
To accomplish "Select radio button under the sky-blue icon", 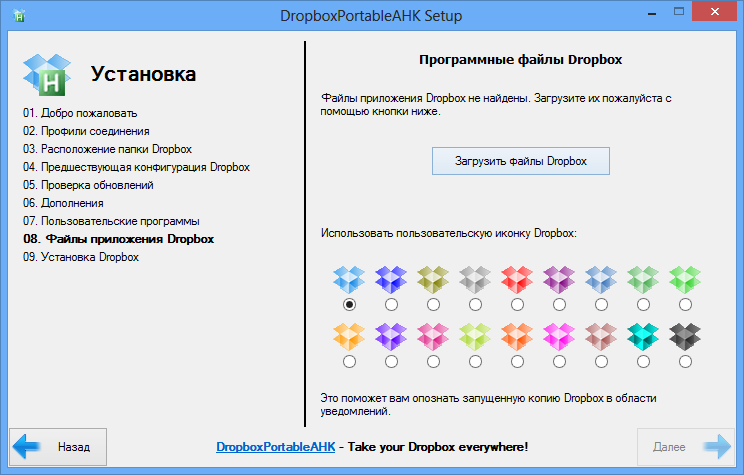I will point(349,305).
